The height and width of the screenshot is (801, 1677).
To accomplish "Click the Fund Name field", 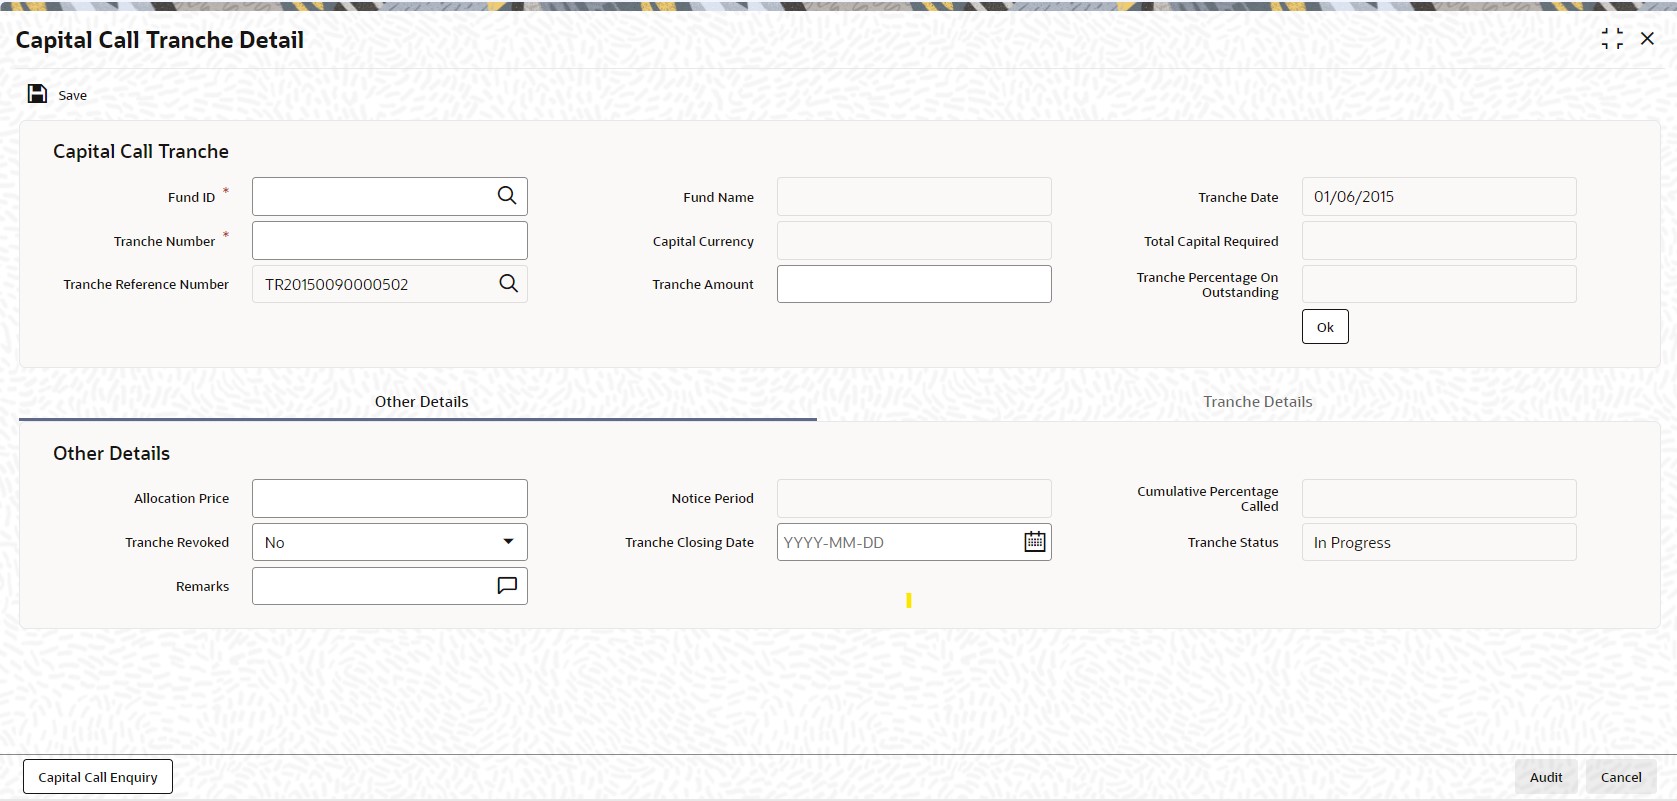I will (x=914, y=196).
